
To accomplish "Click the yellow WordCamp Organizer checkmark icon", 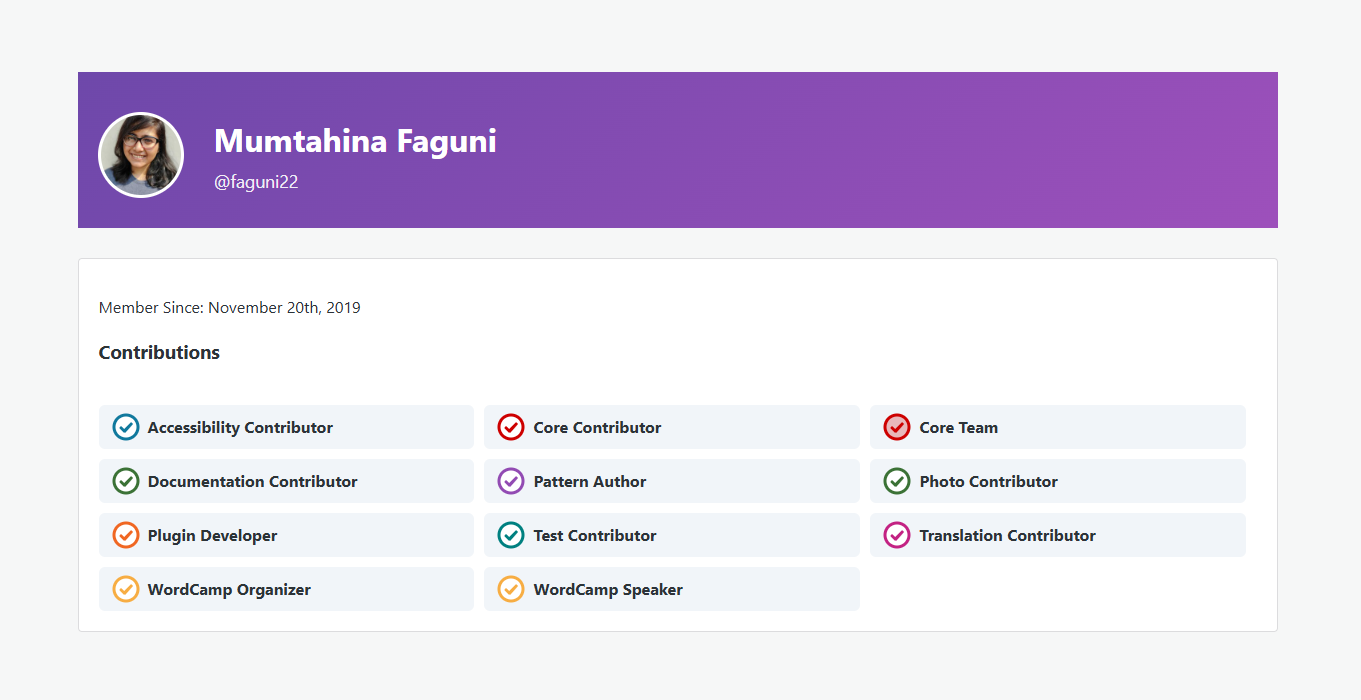I will tap(125, 589).
